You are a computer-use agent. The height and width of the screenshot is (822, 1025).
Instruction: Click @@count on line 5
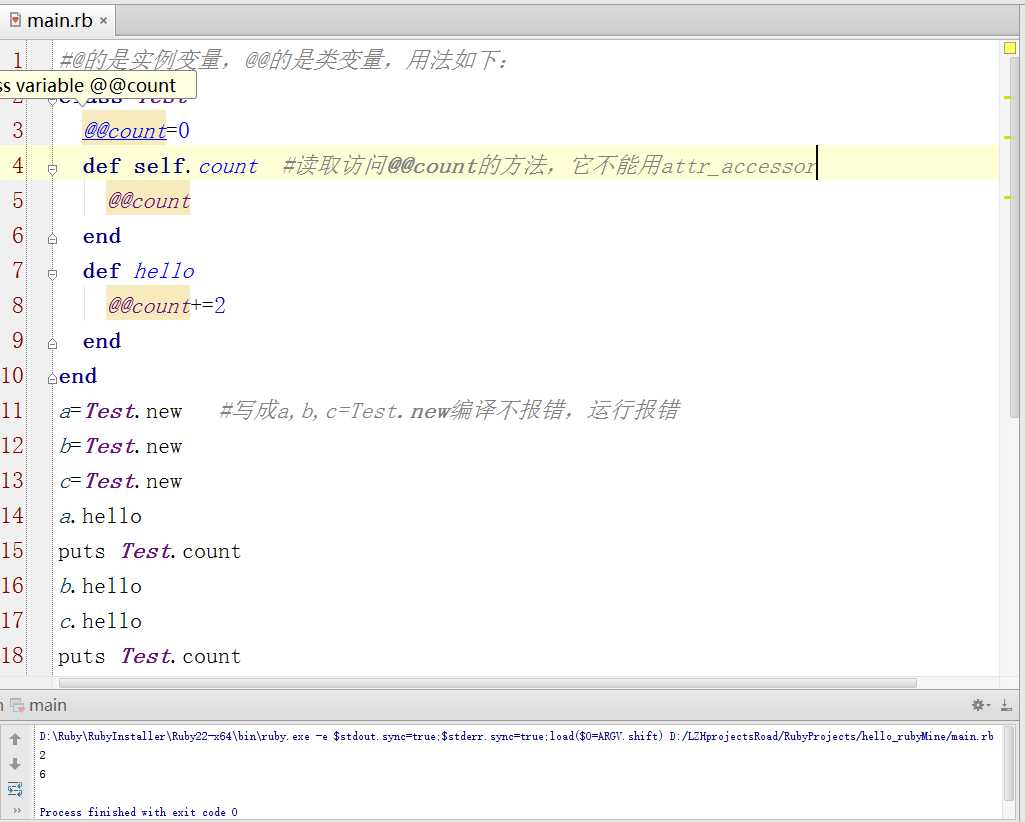(x=149, y=201)
